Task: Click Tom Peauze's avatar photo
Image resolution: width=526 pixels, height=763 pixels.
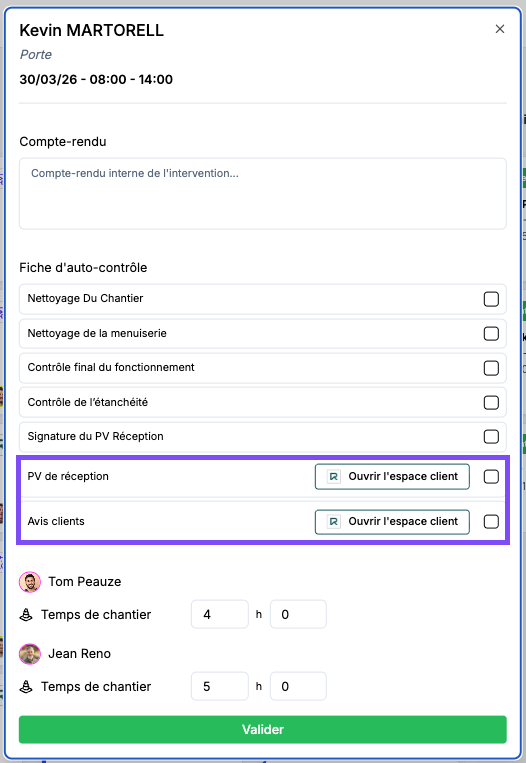Action: (30, 582)
